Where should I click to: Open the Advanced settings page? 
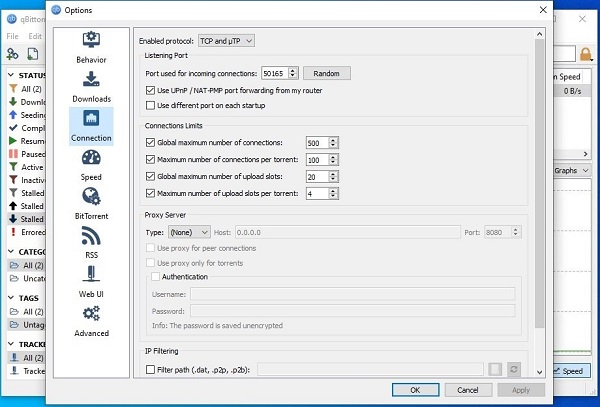[91, 321]
